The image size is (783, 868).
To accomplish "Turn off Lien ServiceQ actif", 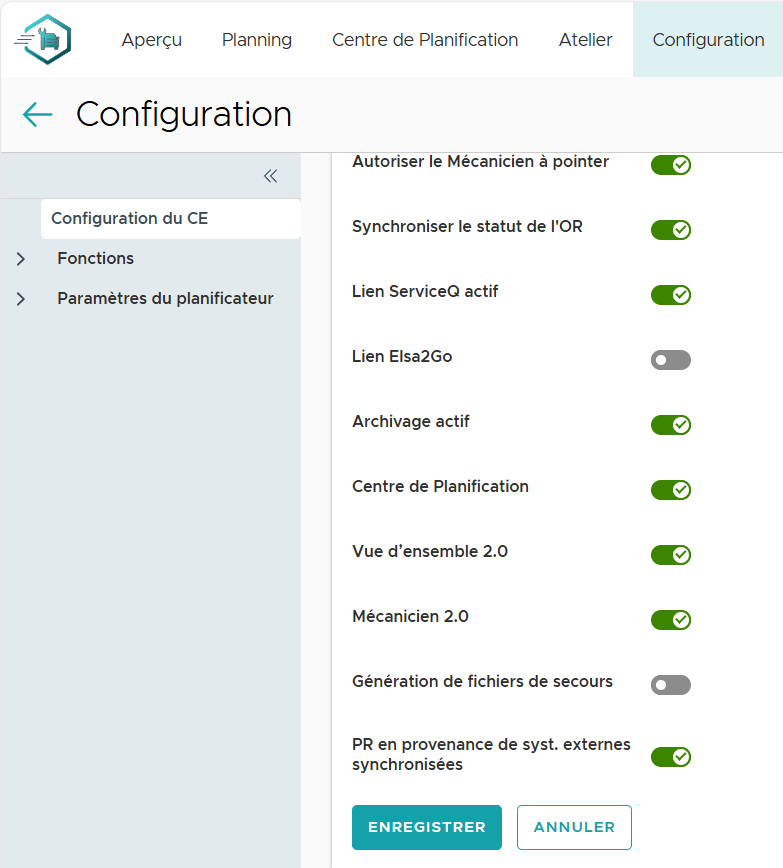I will point(670,295).
